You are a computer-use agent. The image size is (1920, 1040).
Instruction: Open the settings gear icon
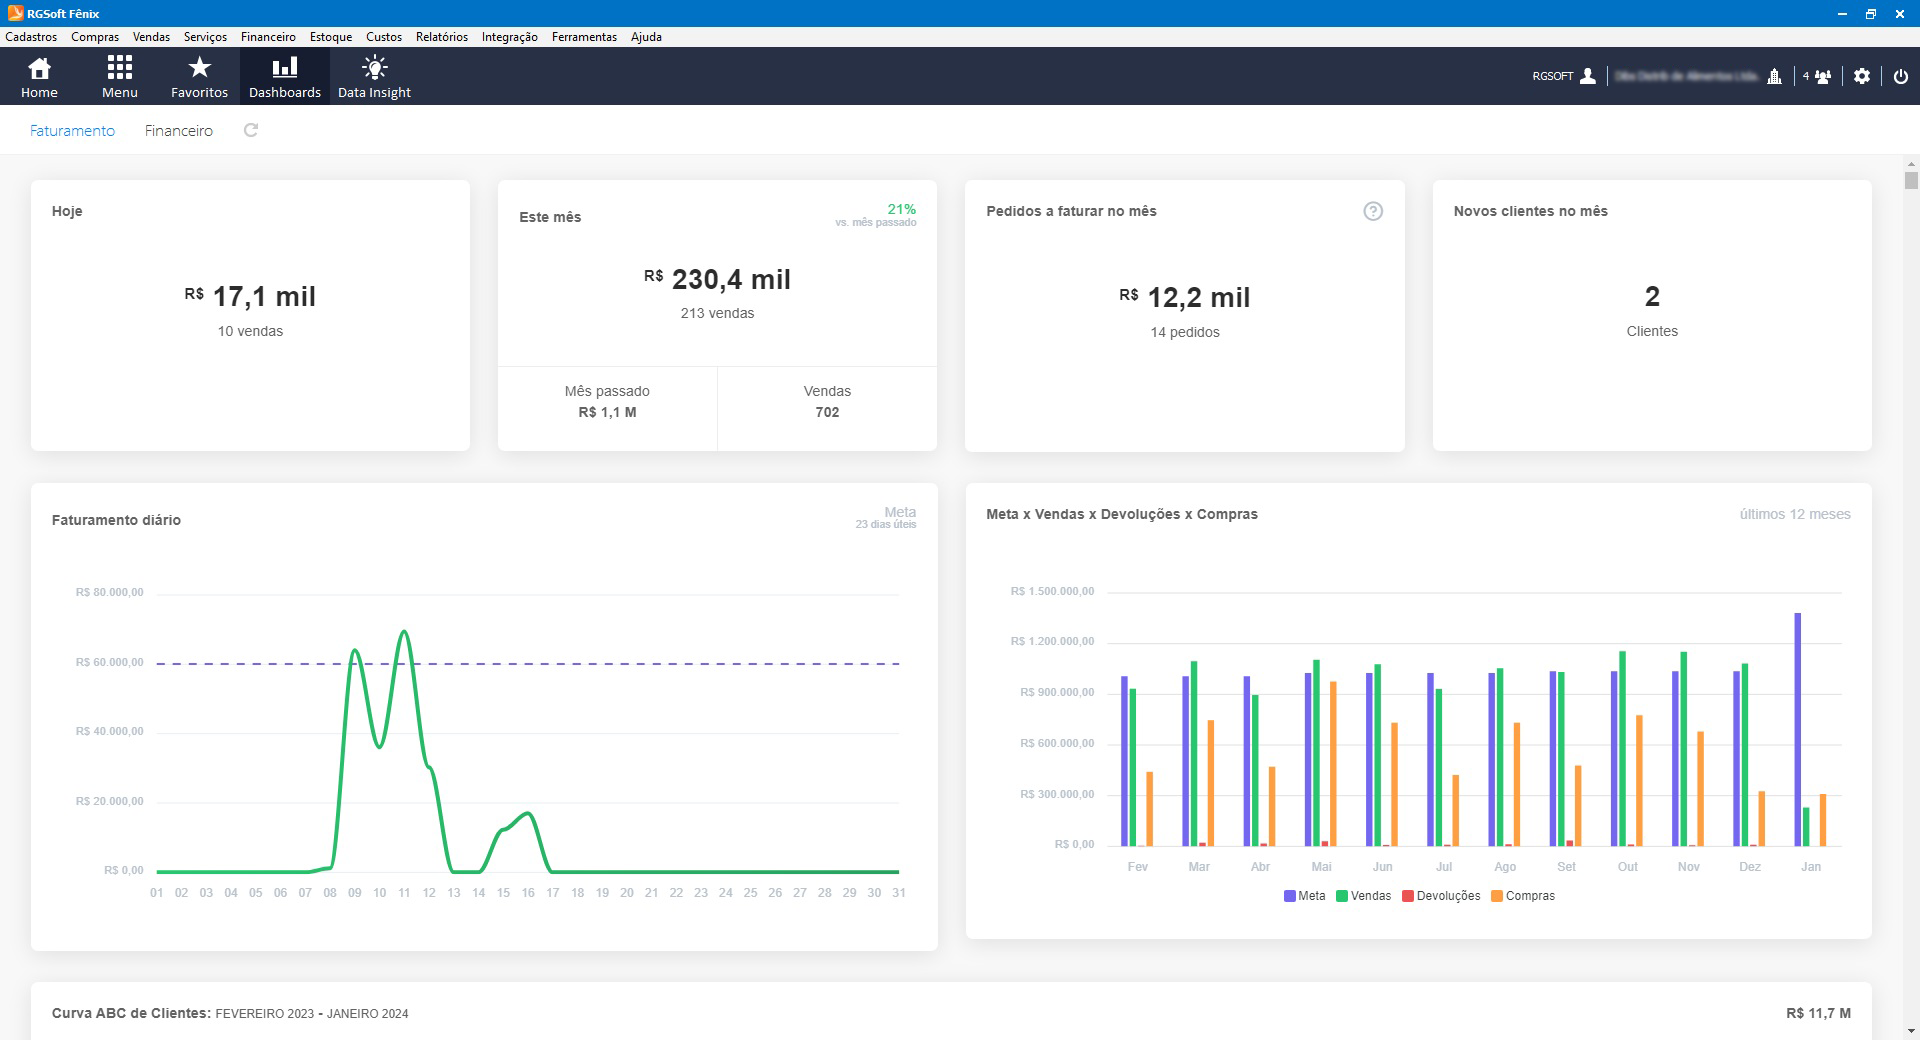coord(1862,76)
